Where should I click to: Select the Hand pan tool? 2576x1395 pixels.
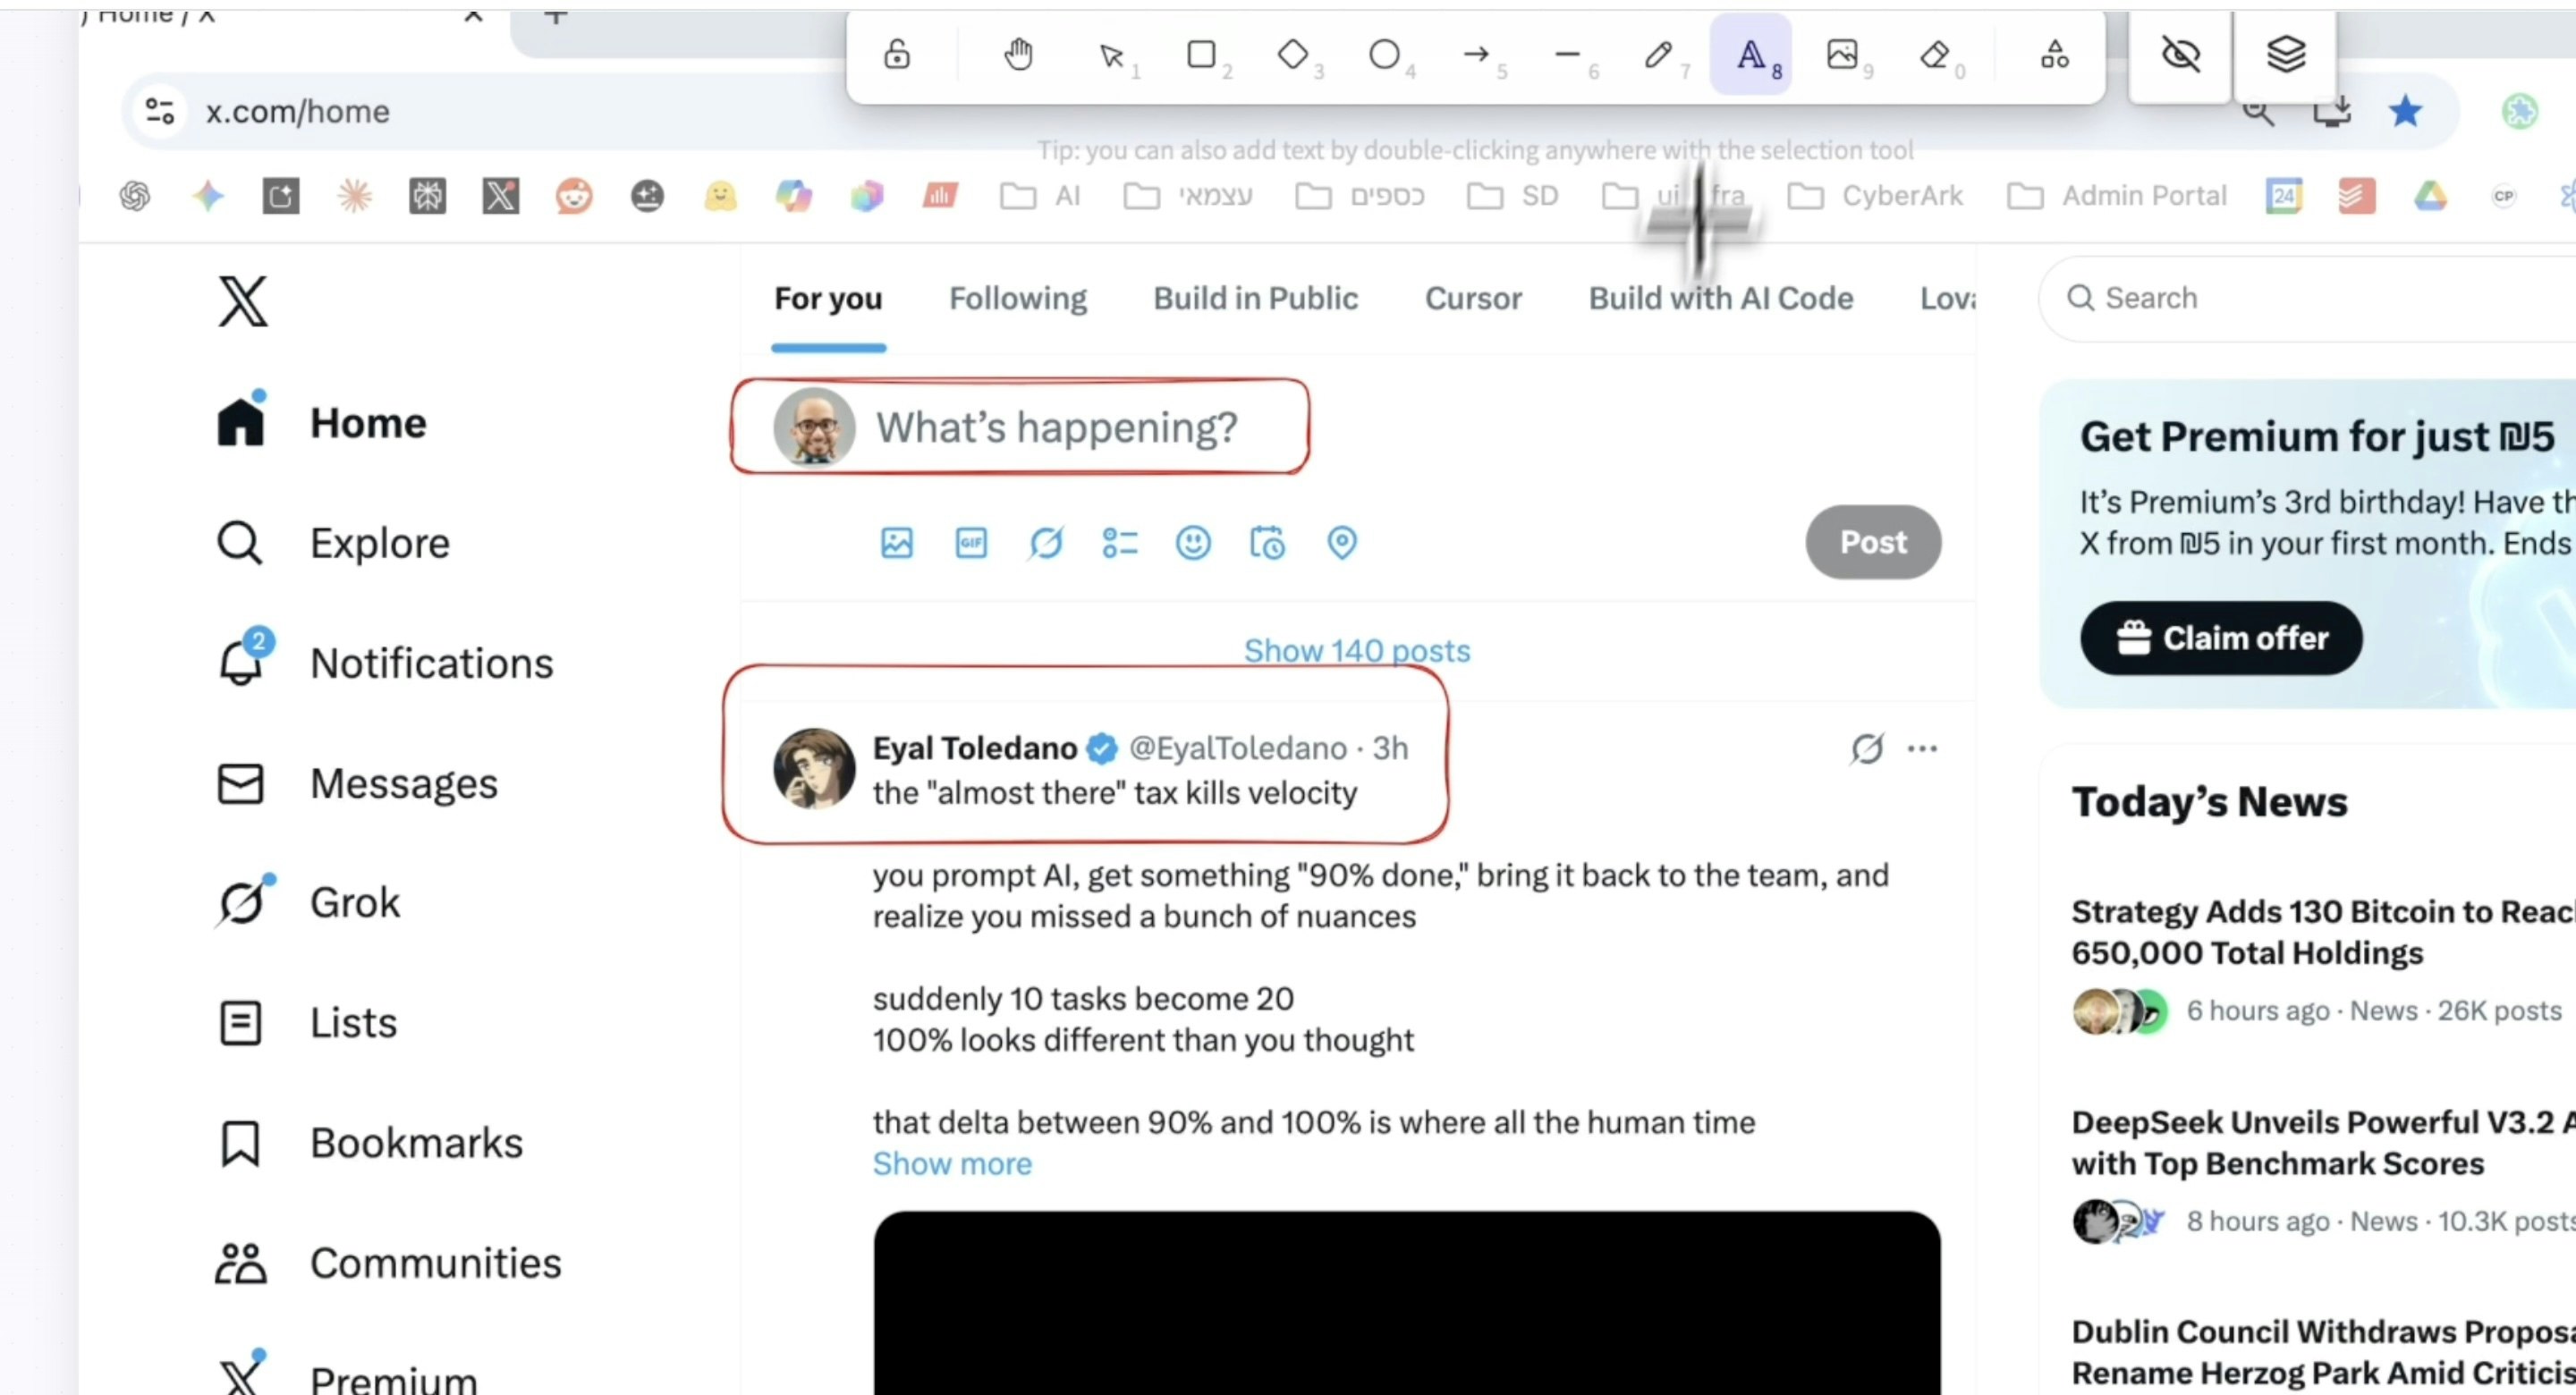tap(1018, 54)
